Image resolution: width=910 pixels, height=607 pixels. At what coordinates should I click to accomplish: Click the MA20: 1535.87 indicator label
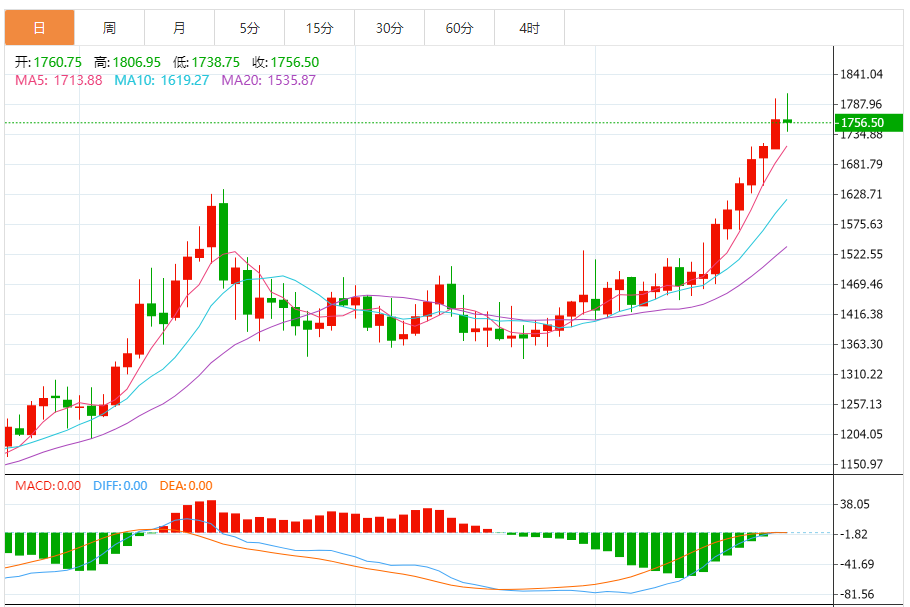268,80
